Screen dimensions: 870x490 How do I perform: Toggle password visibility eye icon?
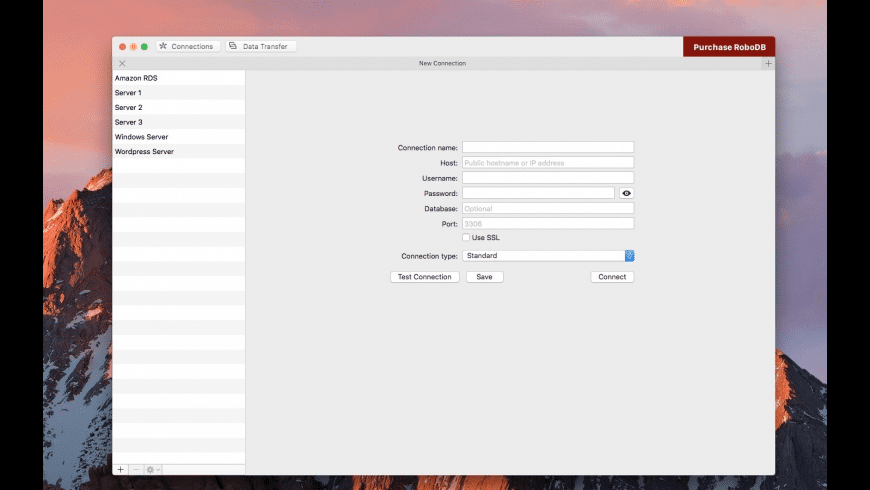pos(626,193)
